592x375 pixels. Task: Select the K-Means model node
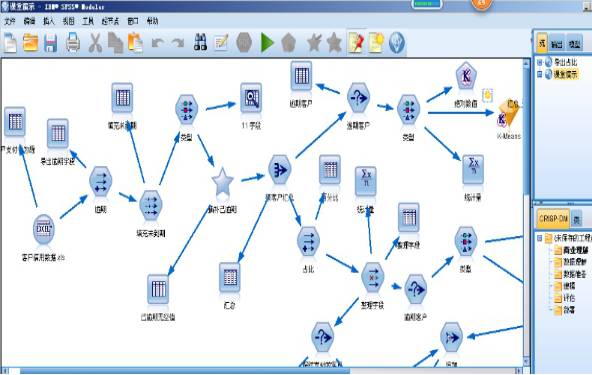point(509,114)
